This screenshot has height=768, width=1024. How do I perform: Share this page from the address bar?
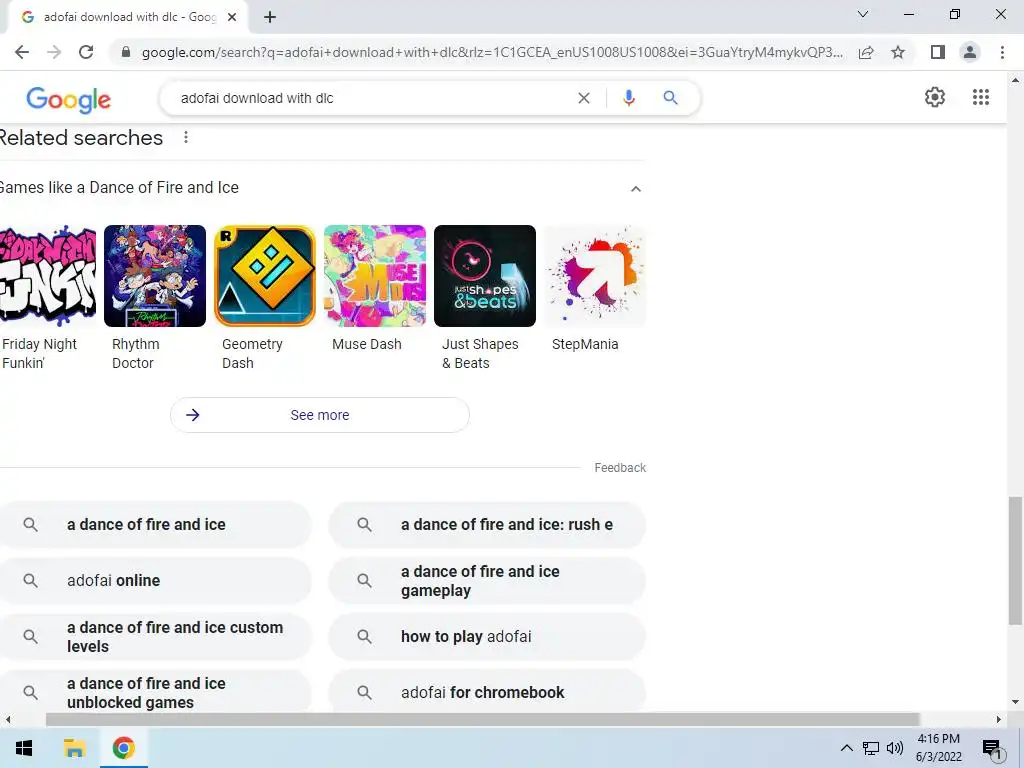point(866,52)
